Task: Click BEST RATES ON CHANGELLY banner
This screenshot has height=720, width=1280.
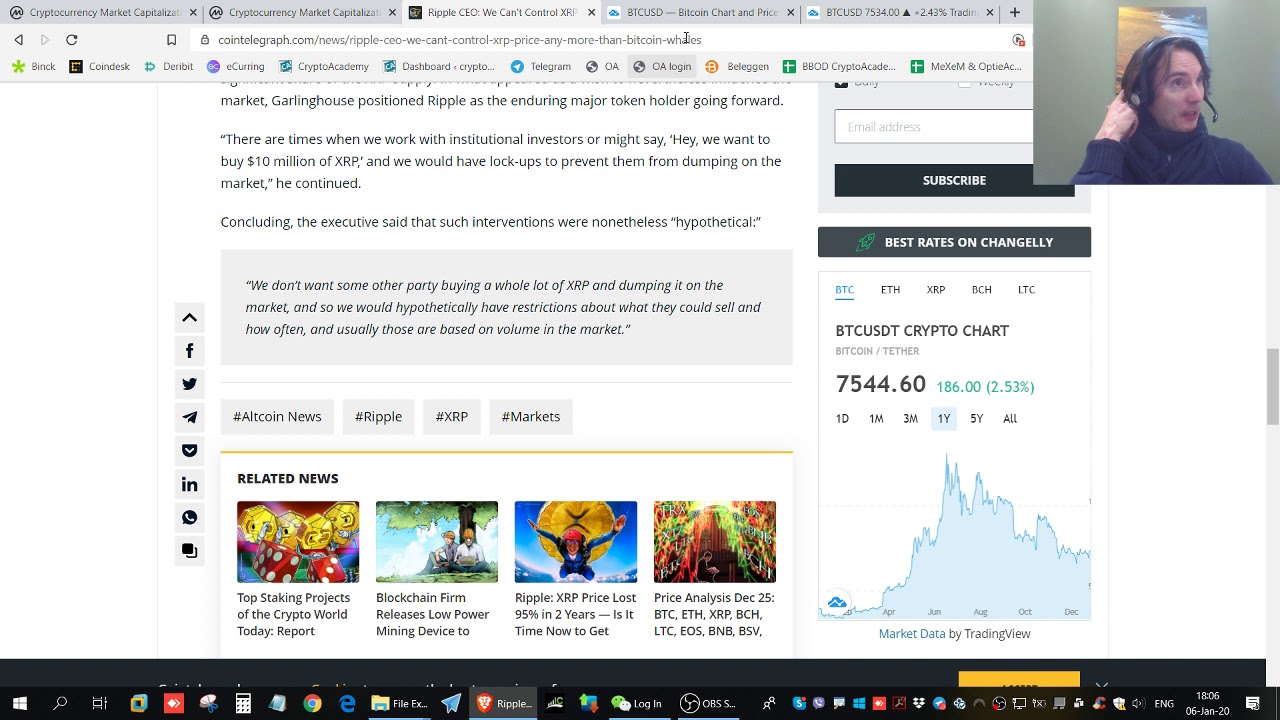Action: click(954, 242)
